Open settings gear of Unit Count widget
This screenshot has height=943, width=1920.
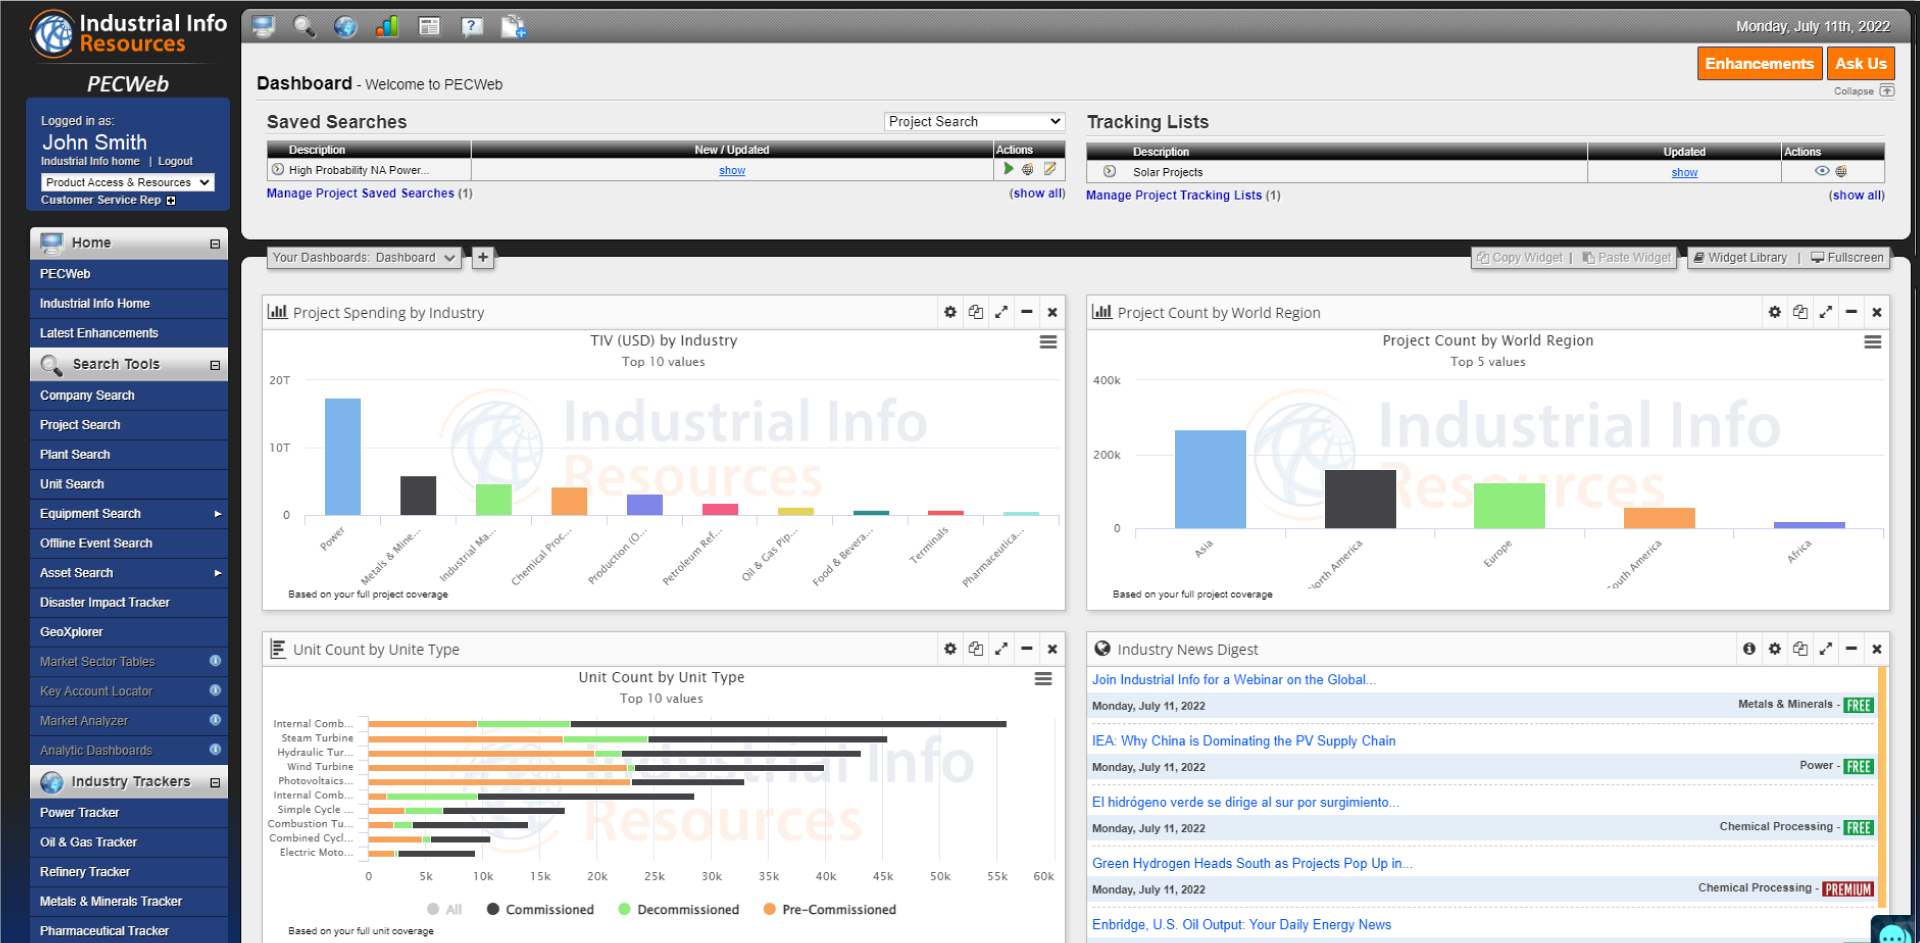click(x=950, y=649)
